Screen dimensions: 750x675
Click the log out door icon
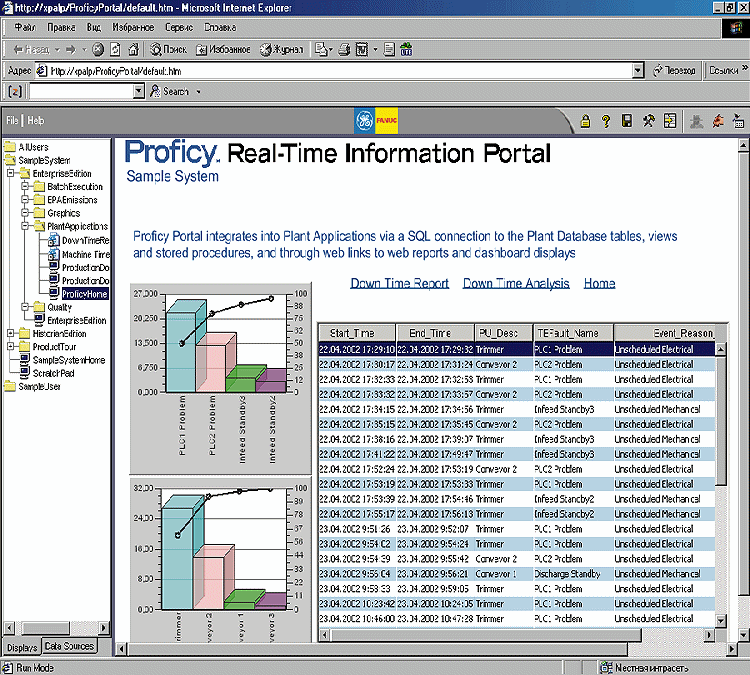670,121
